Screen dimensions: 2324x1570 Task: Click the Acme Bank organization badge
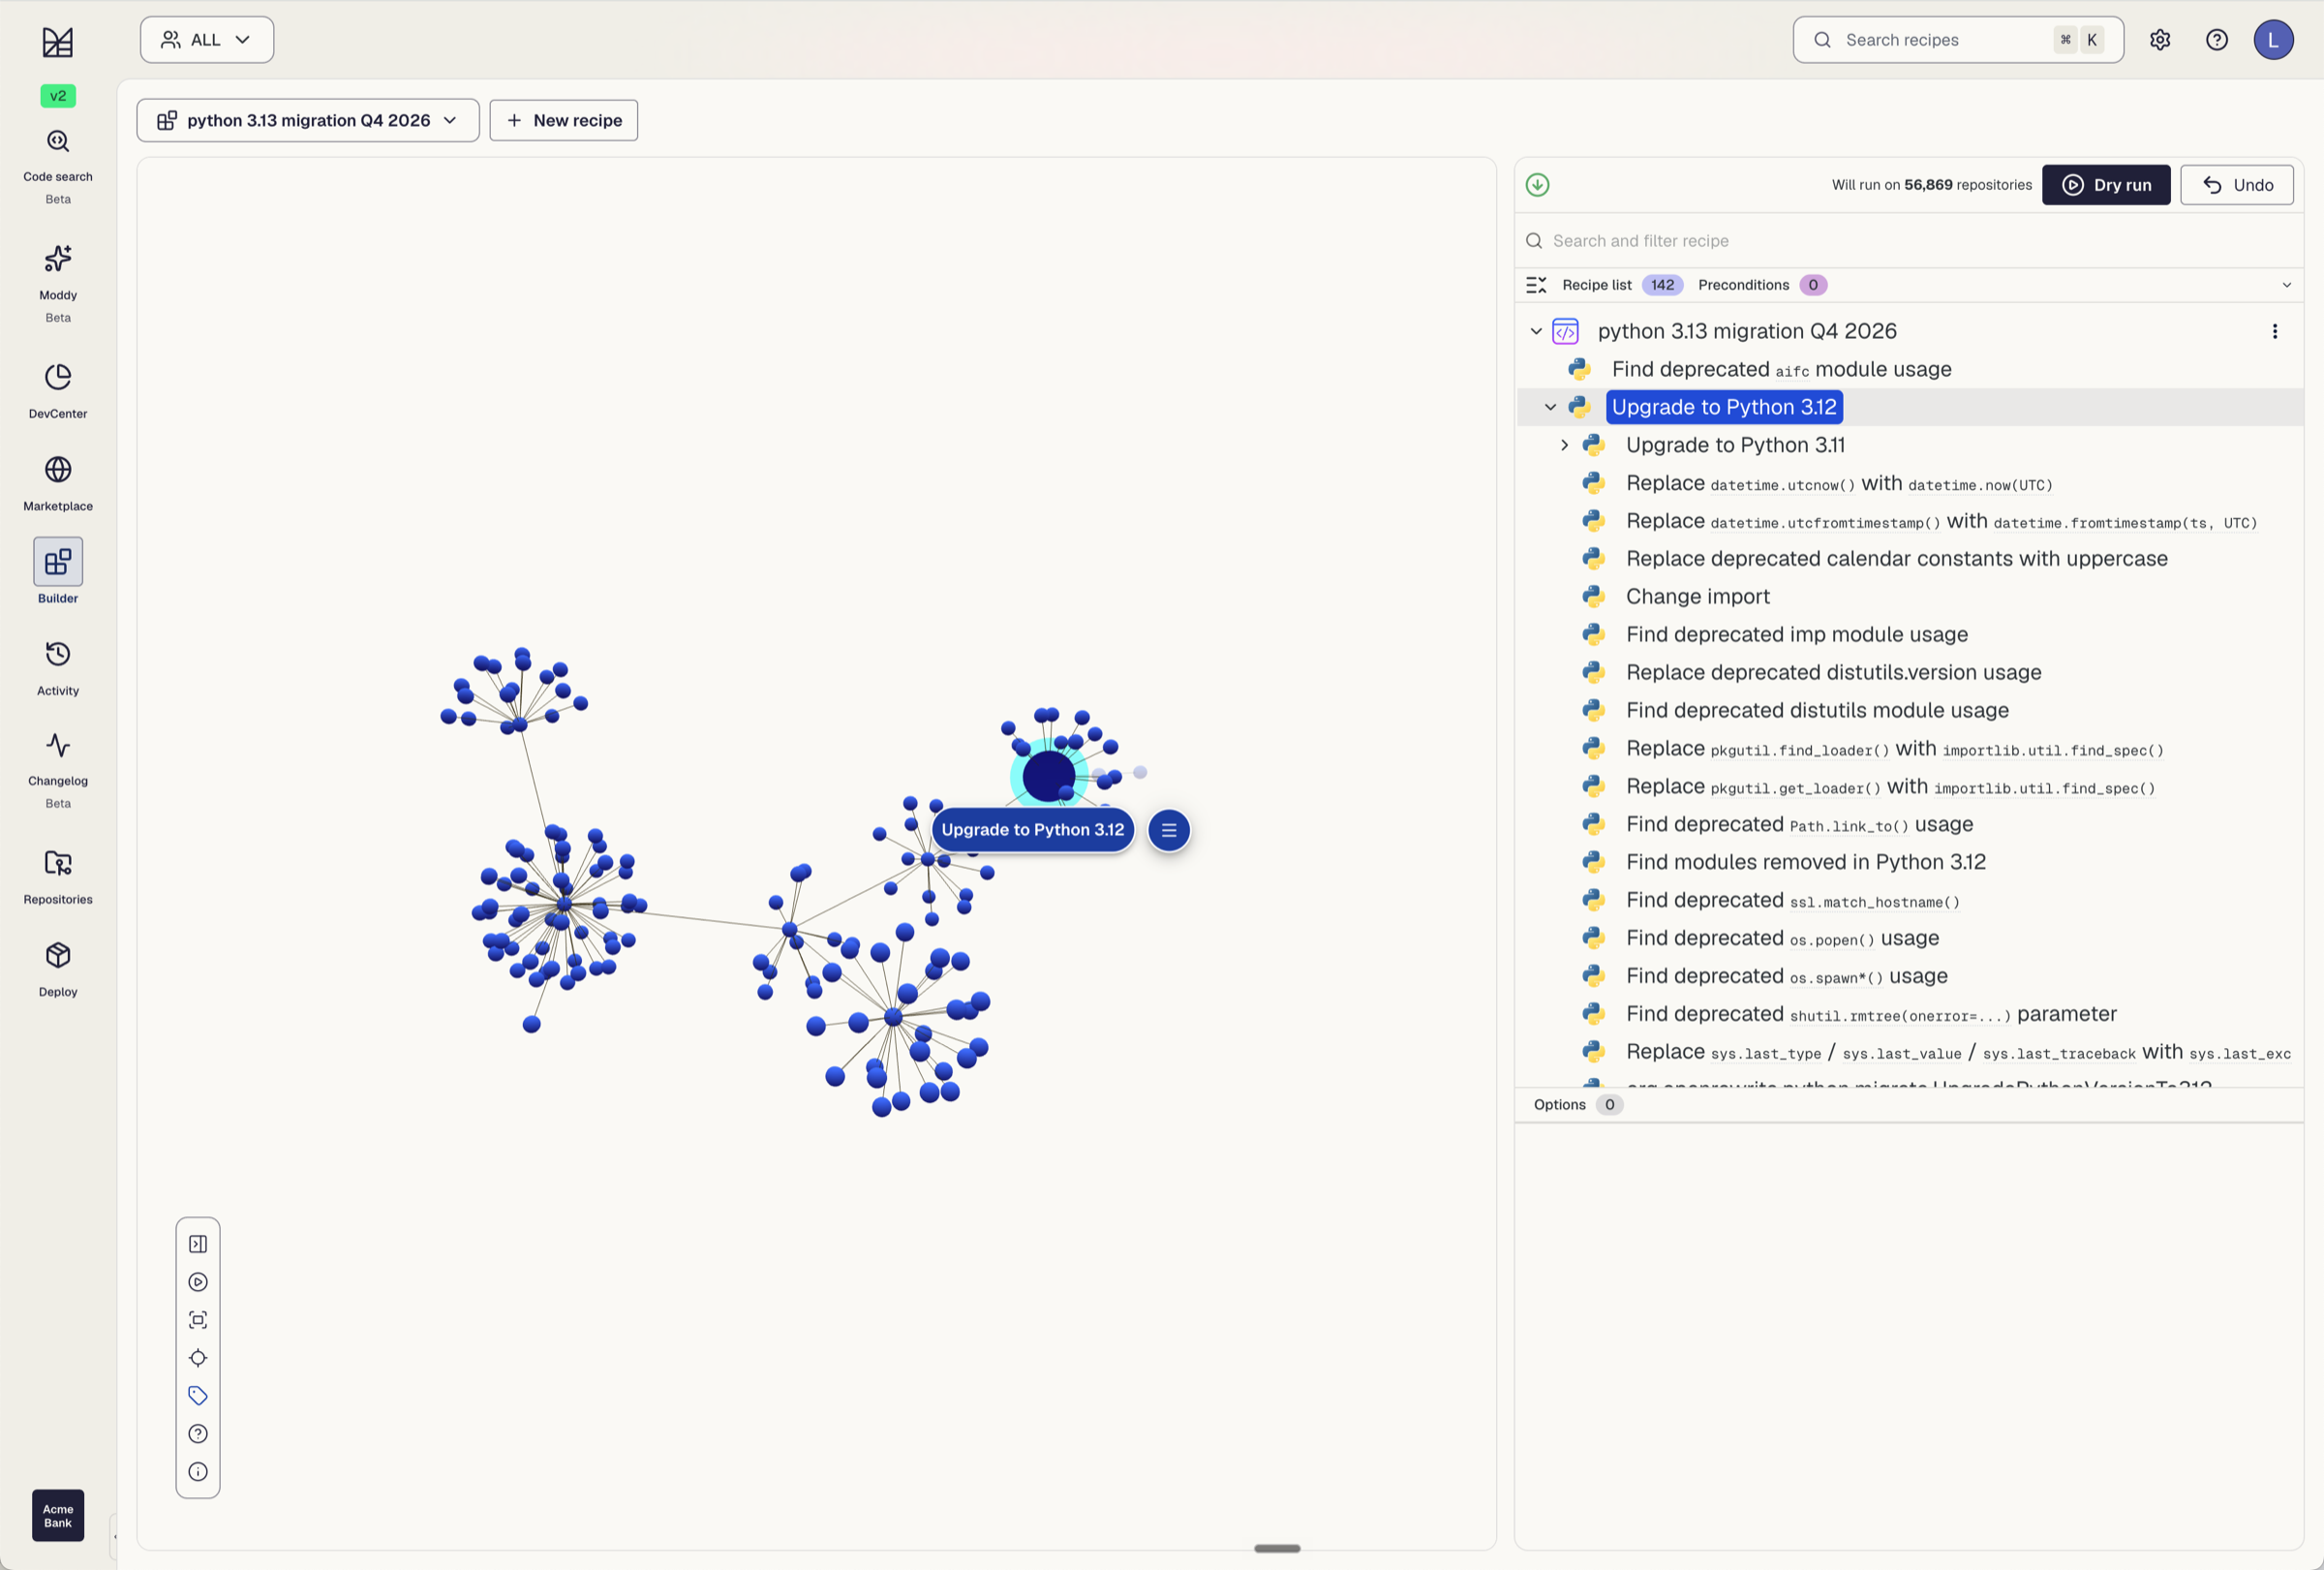pyautogui.click(x=58, y=1516)
